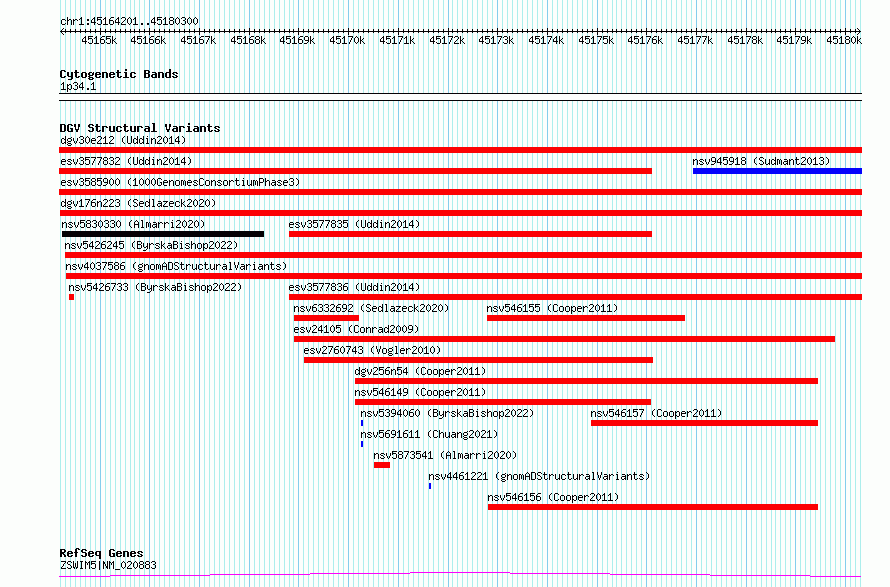
Task: Click the 45165k ruler tick label
Action: 99,40
